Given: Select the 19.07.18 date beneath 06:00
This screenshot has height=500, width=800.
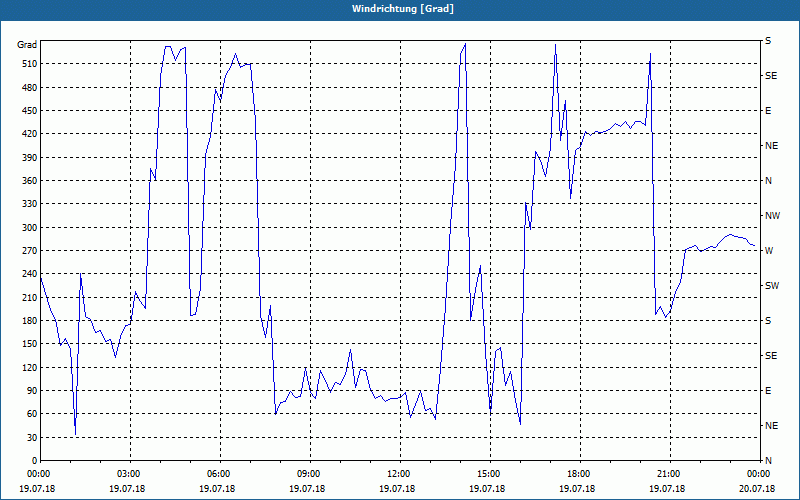Looking at the screenshot, I should click(217, 489).
